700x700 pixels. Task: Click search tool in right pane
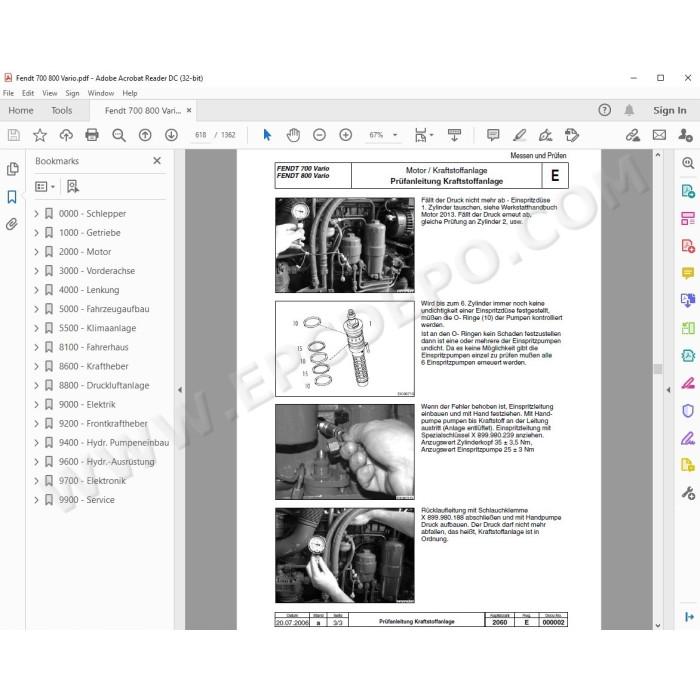click(688, 163)
